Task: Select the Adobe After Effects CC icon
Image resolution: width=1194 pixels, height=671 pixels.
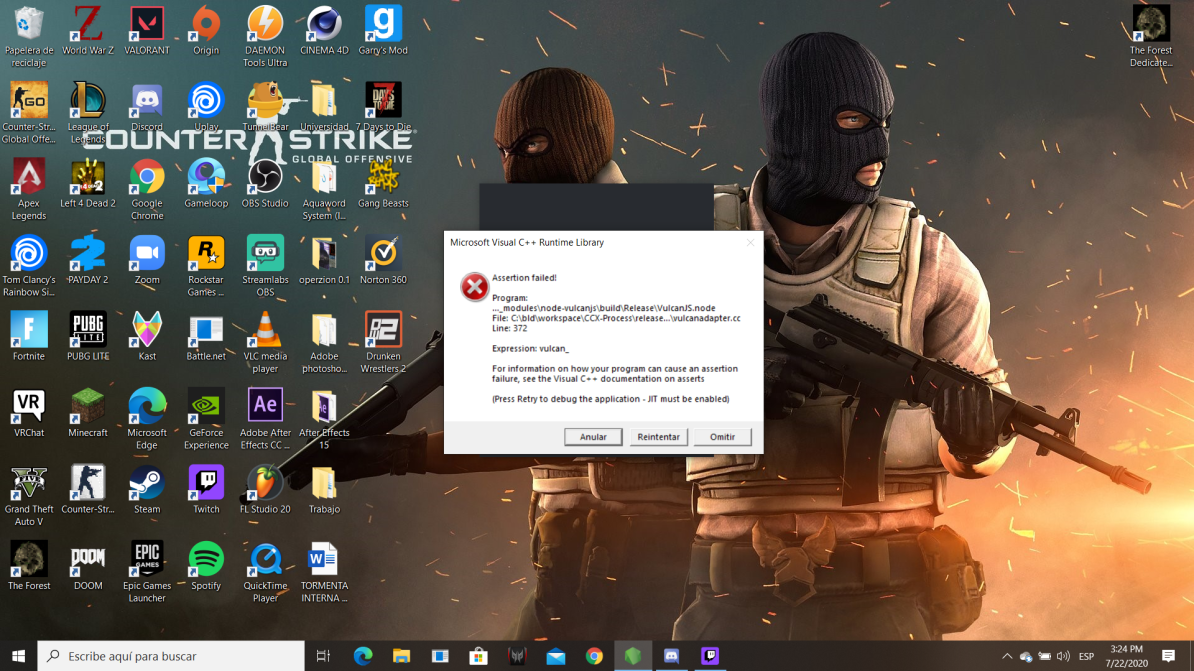Action: pos(265,419)
